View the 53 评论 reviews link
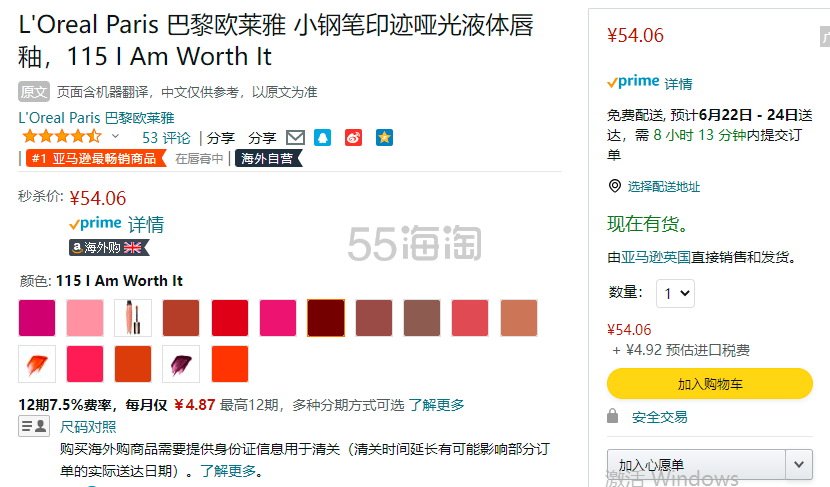This screenshot has width=830, height=487. tap(166, 138)
